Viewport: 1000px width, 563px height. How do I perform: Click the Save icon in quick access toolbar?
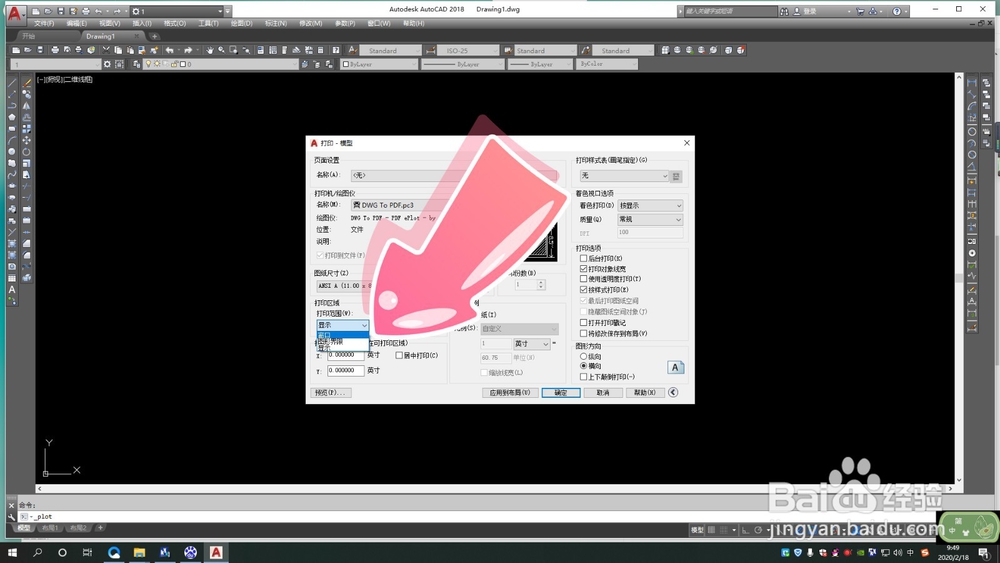pos(61,11)
